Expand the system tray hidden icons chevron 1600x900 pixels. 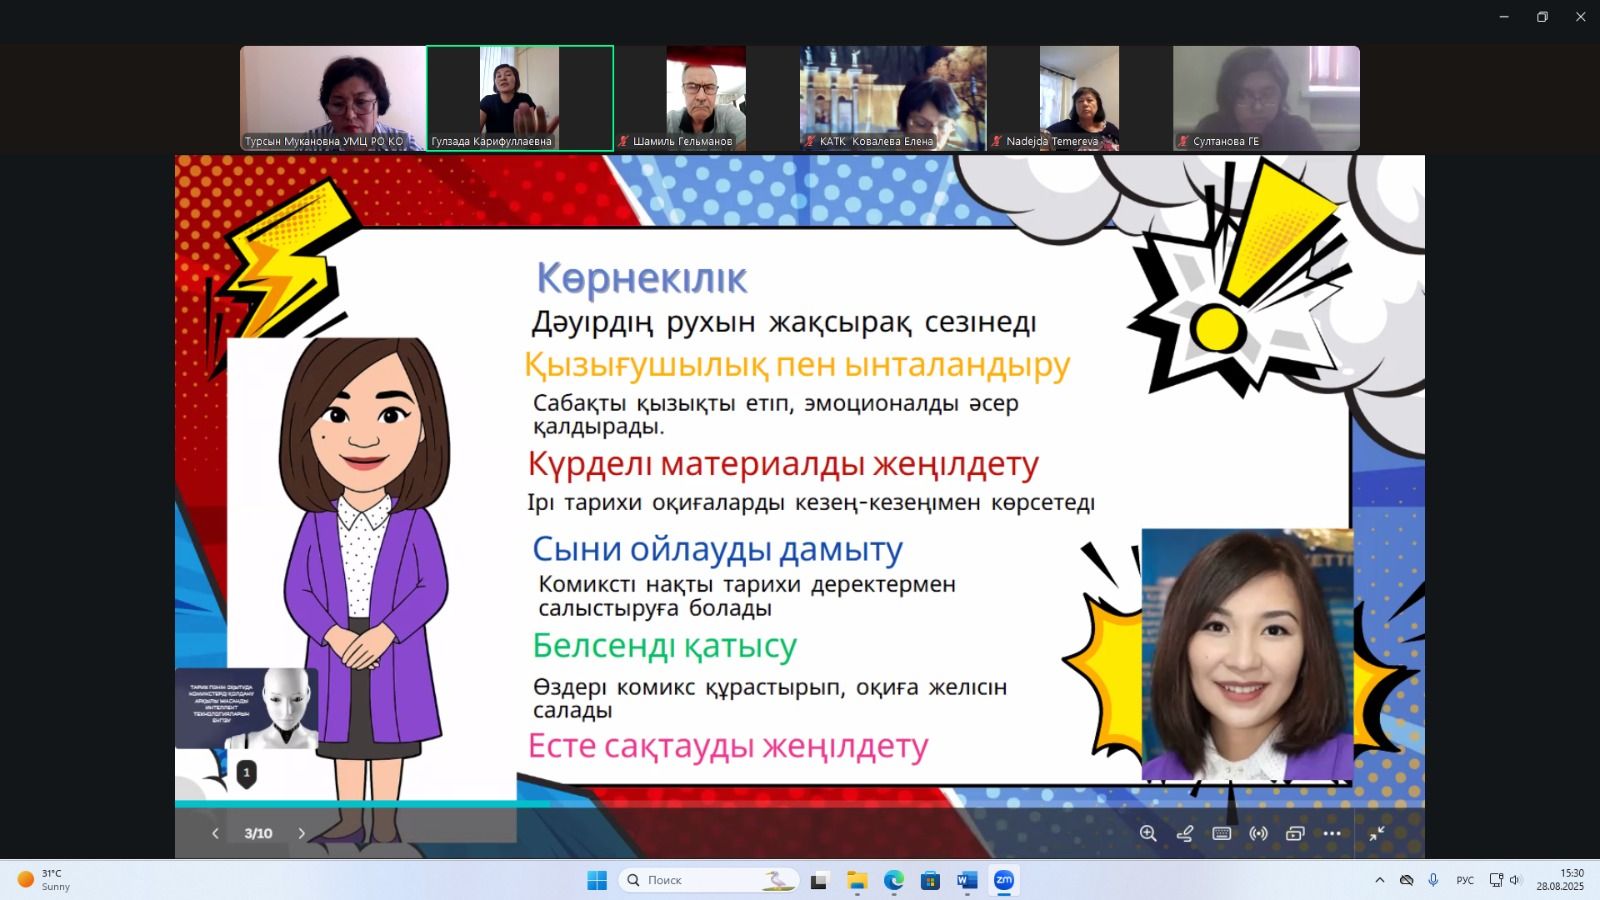click(1380, 880)
